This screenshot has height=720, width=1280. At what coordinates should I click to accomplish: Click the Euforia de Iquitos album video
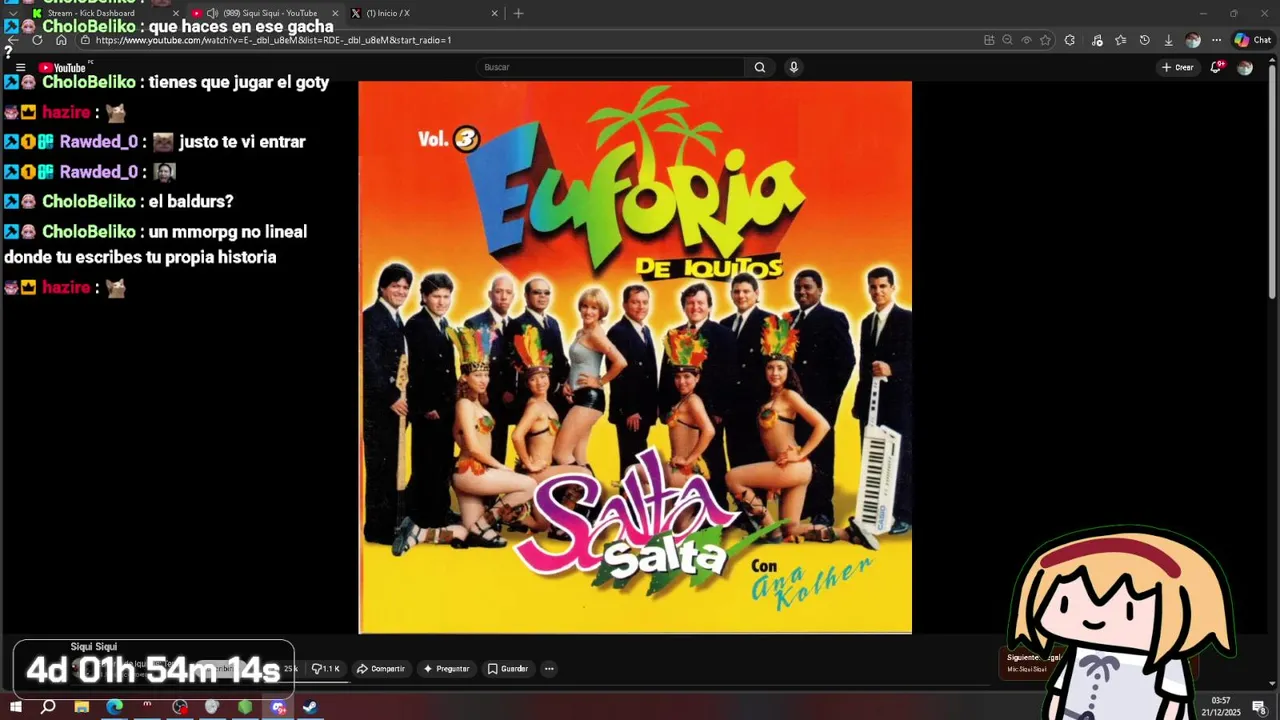tap(635, 357)
